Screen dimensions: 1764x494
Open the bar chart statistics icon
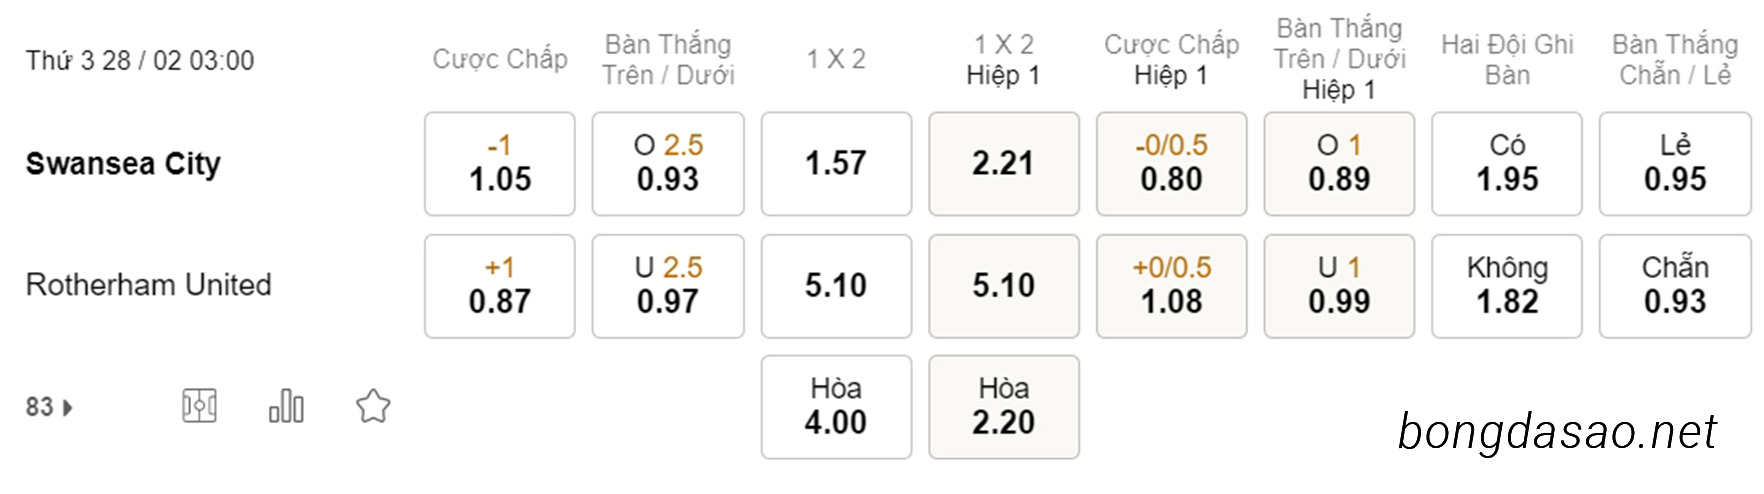tap(286, 406)
